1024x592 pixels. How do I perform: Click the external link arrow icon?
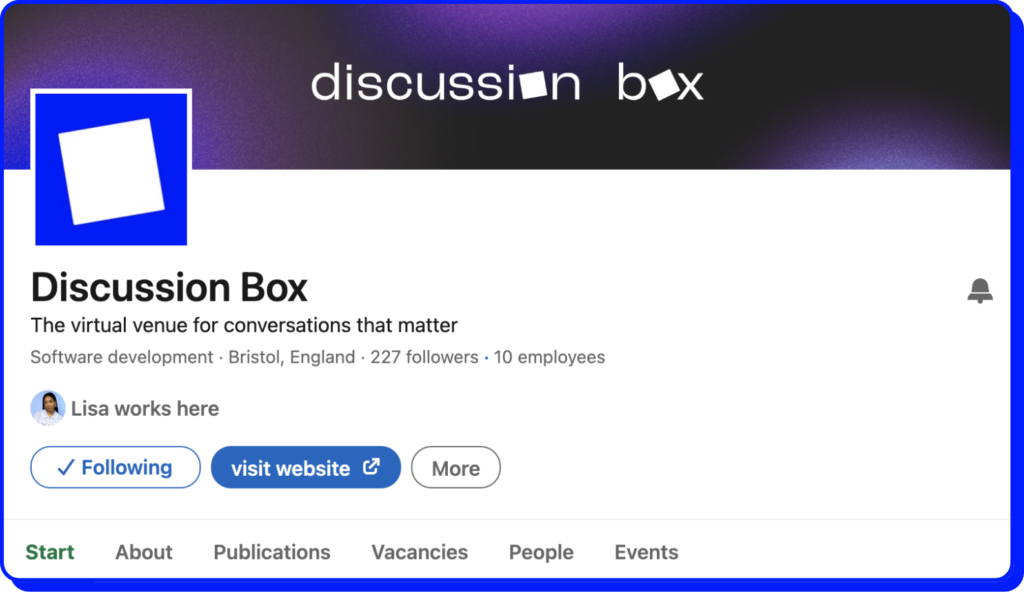(371, 467)
